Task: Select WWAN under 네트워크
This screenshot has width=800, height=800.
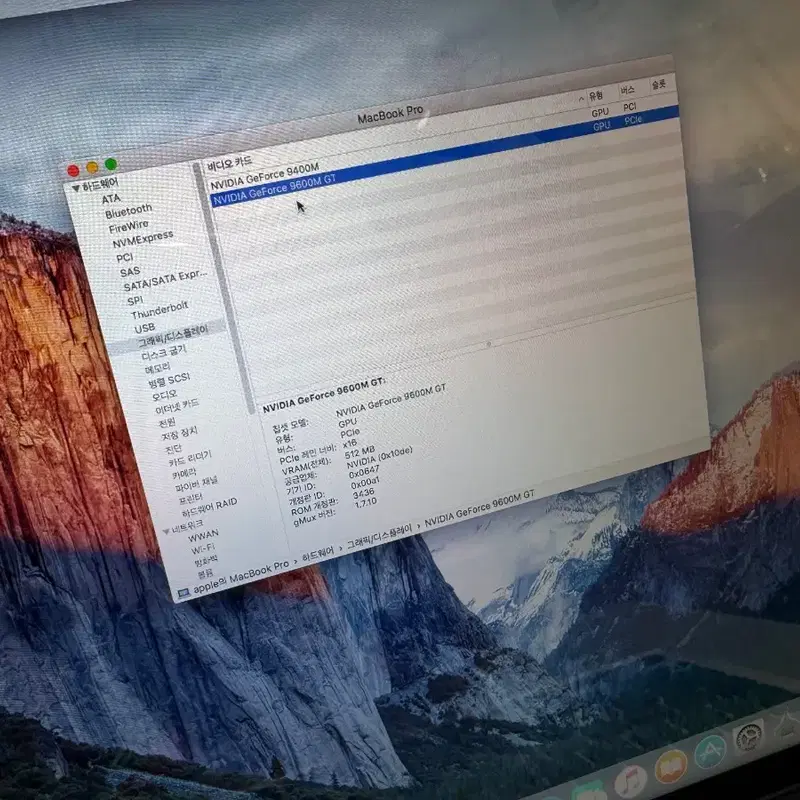Action: click(x=204, y=536)
